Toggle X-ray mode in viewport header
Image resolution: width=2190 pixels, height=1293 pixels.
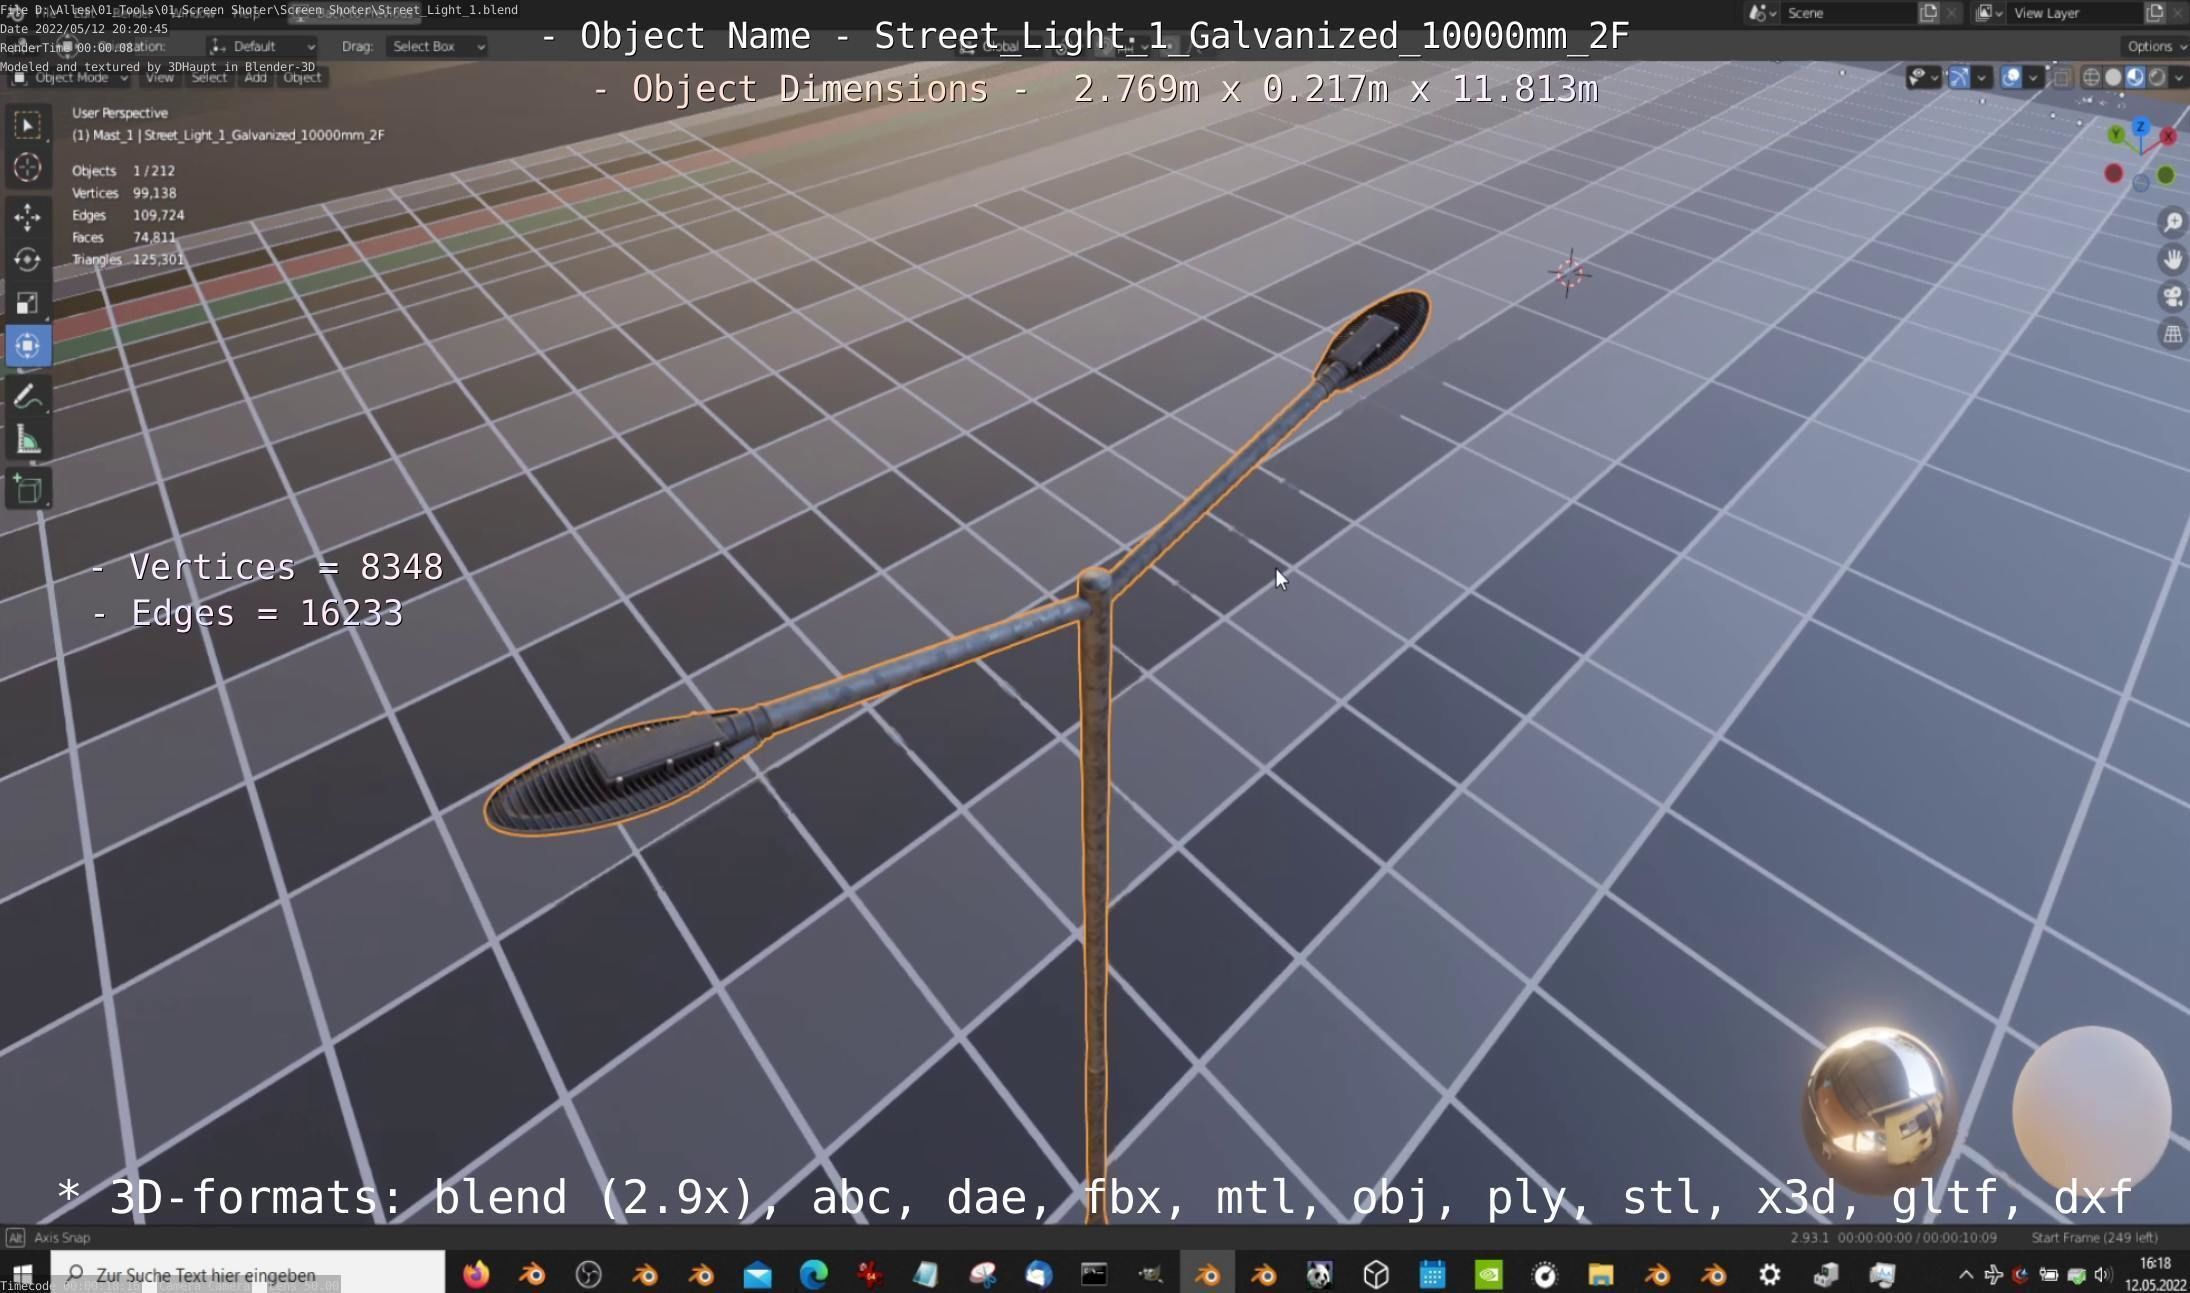coord(2061,77)
